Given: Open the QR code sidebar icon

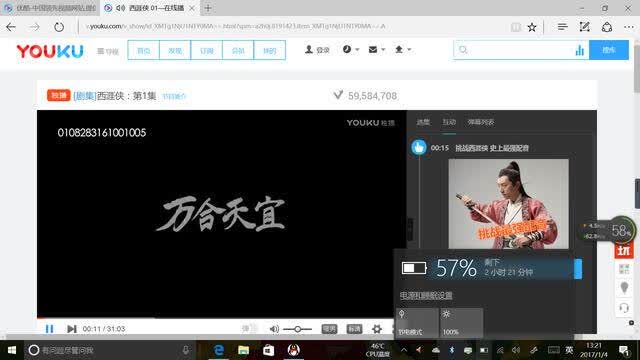Looking at the screenshot, I should [x=624, y=269].
